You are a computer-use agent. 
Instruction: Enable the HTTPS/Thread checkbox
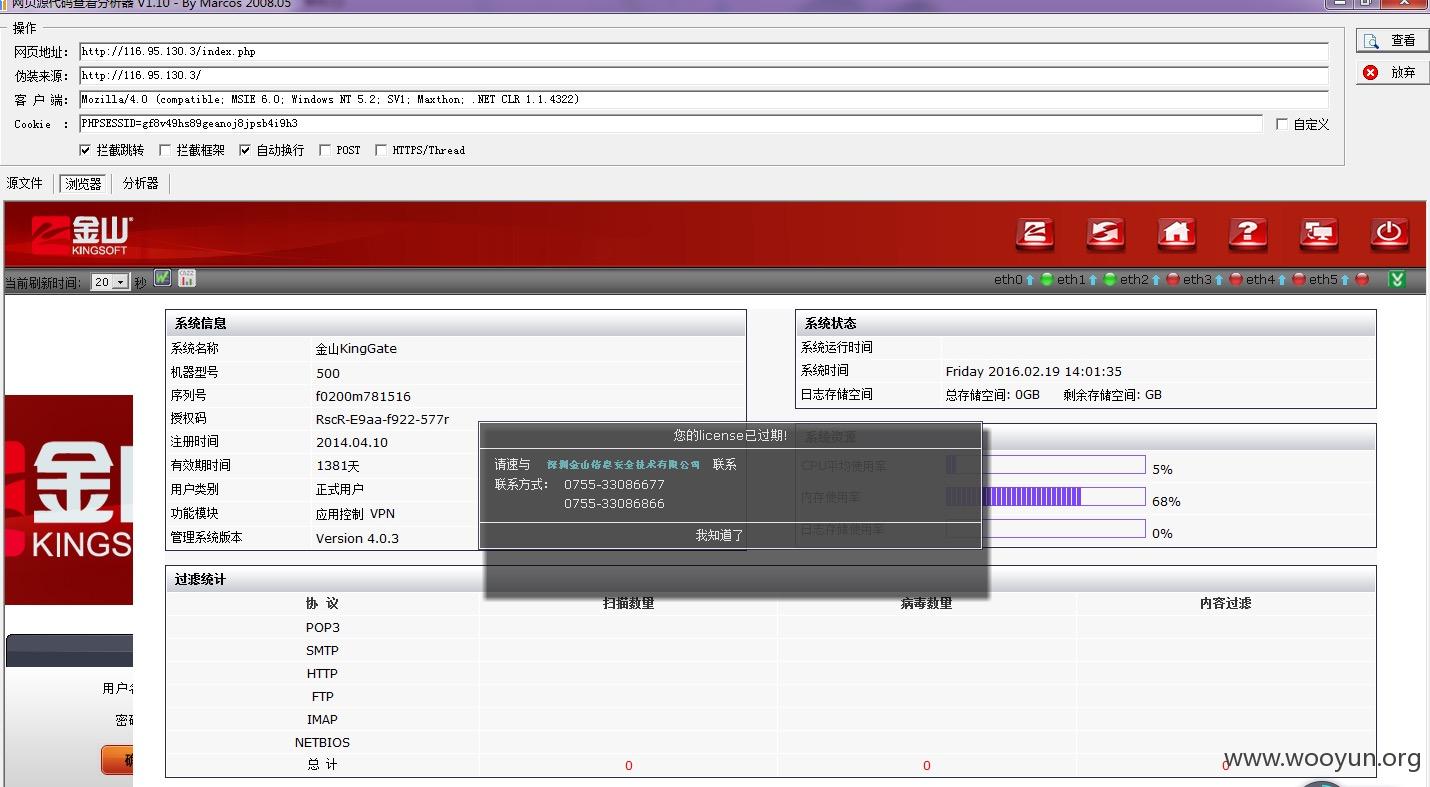[x=381, y=150]
